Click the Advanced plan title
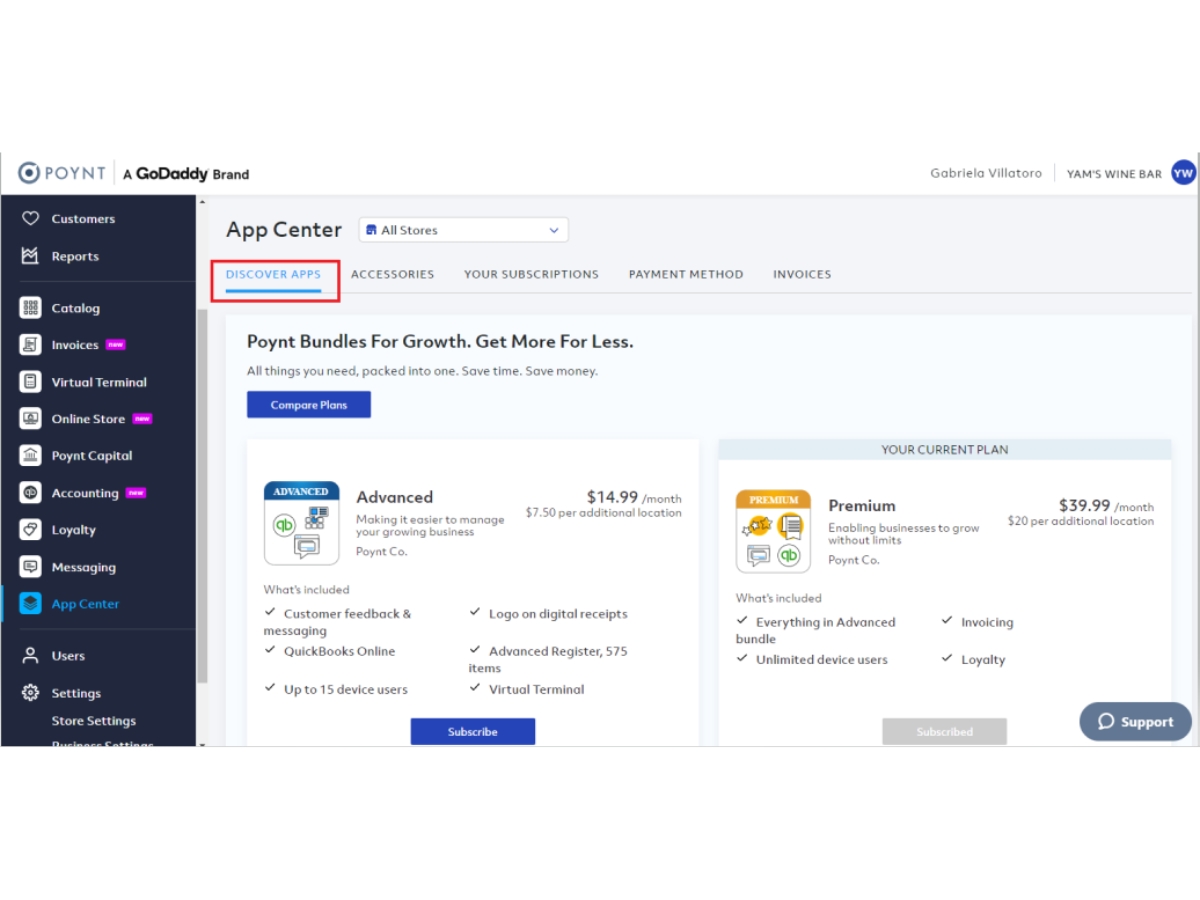This screenshot has width=1200, height=900. [x=395, y=497]
